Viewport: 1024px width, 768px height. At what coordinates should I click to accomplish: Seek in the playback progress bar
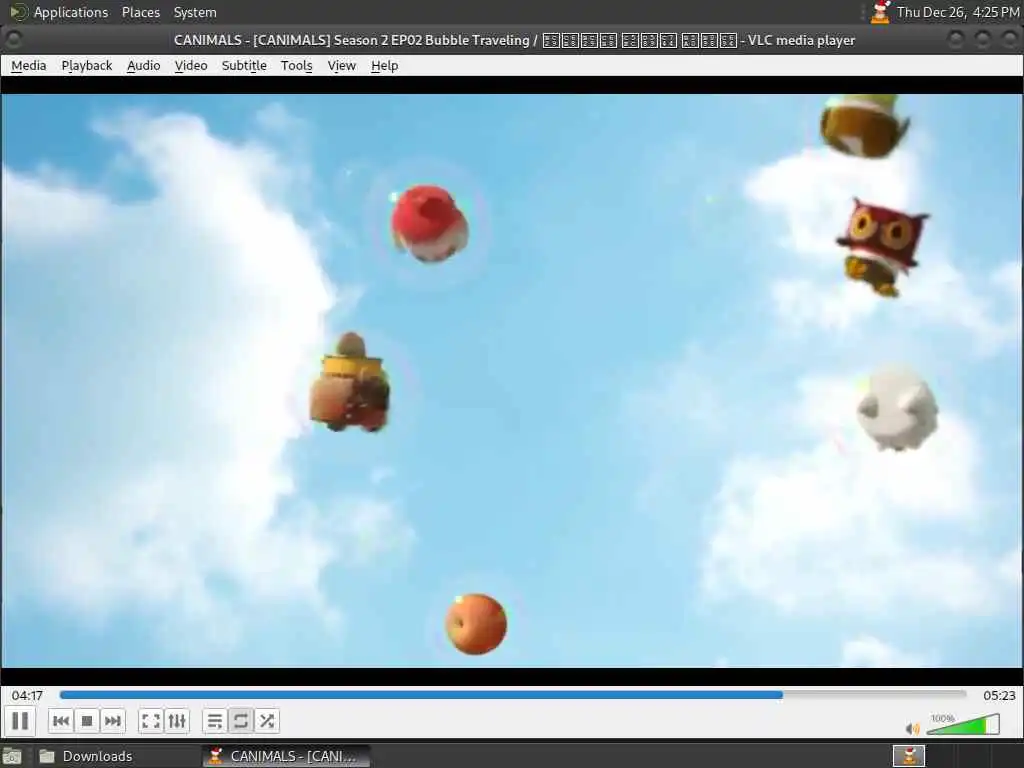pos(513,695)
